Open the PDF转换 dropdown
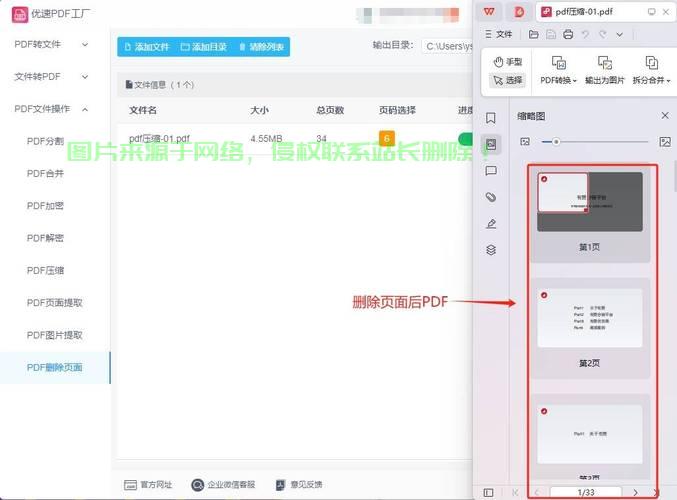 click(x=558, y=70)
